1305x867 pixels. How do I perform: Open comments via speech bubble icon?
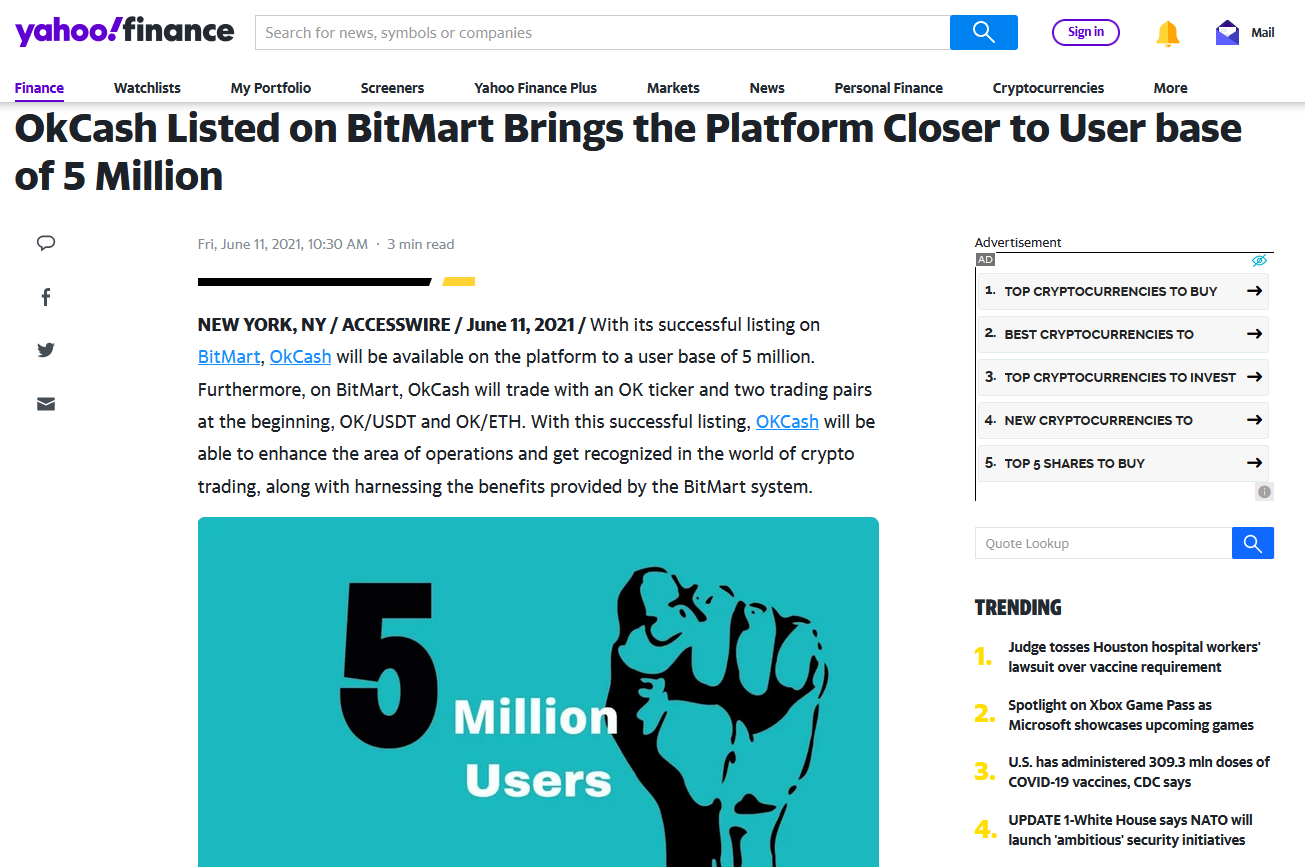(46, 243)
